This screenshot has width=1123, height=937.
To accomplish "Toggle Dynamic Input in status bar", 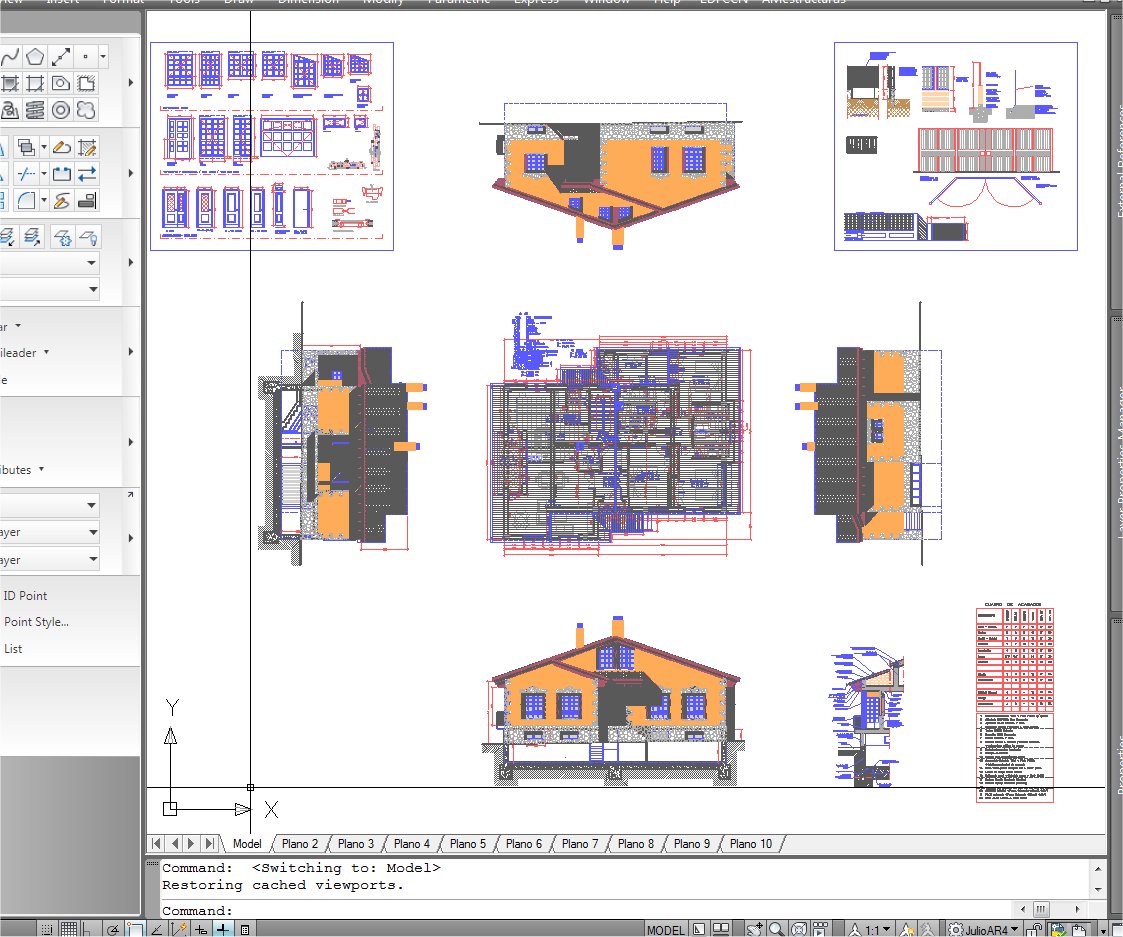I will (201, 930).
